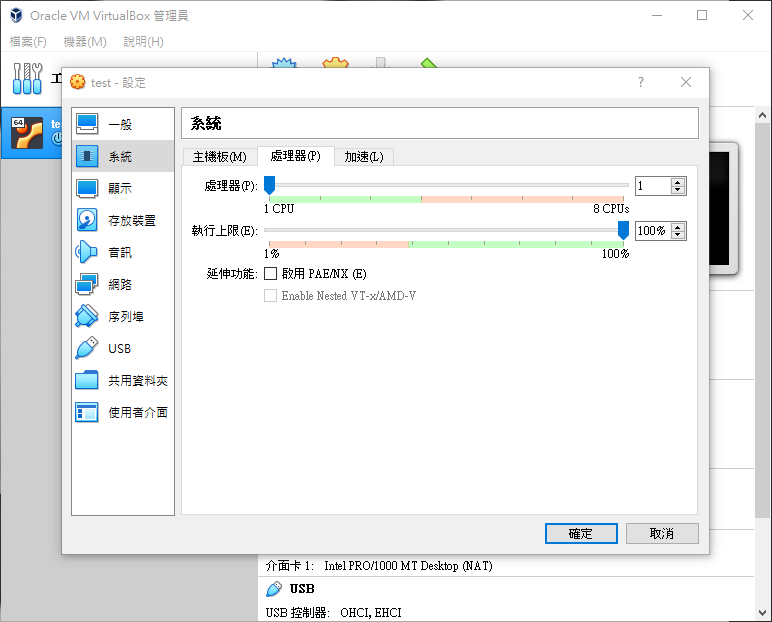This screenshot has width=772, height=622.
Task: Click the VirtualBox tools icon in manager
Action: pyautogui.click(x=27, y=78)
